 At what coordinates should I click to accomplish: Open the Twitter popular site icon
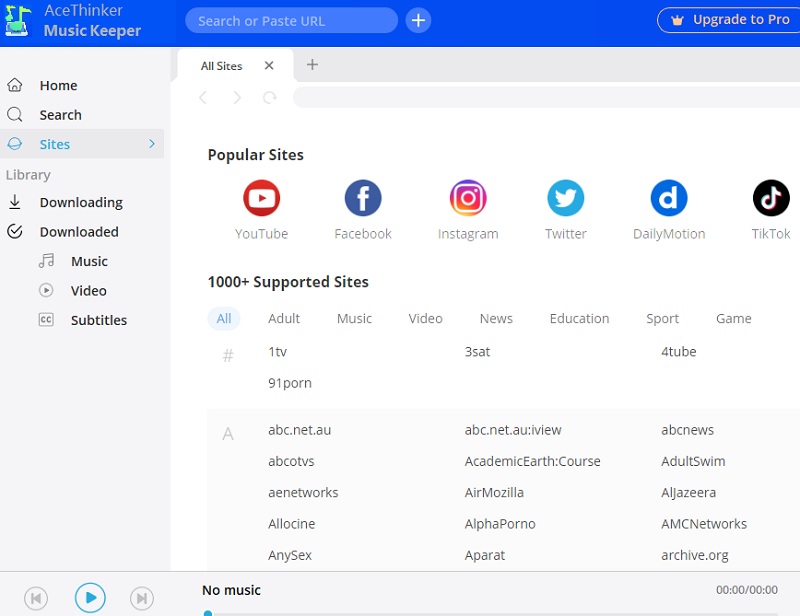[565, 198]
